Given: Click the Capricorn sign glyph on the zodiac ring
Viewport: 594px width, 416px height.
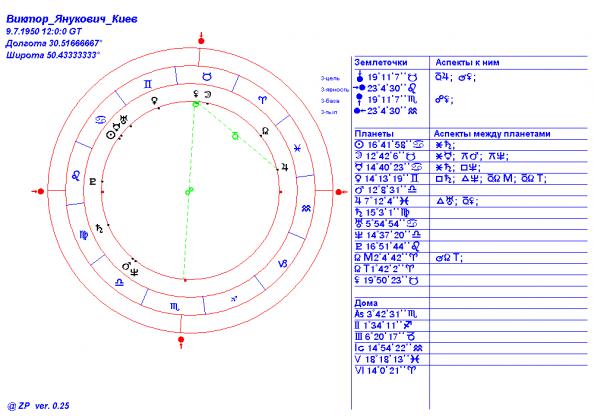Looking at the screenshot, I should (x=283, y=264).
